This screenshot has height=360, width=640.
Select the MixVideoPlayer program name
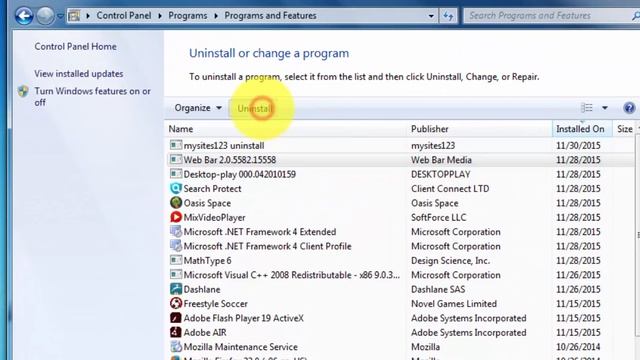point(214,218)
